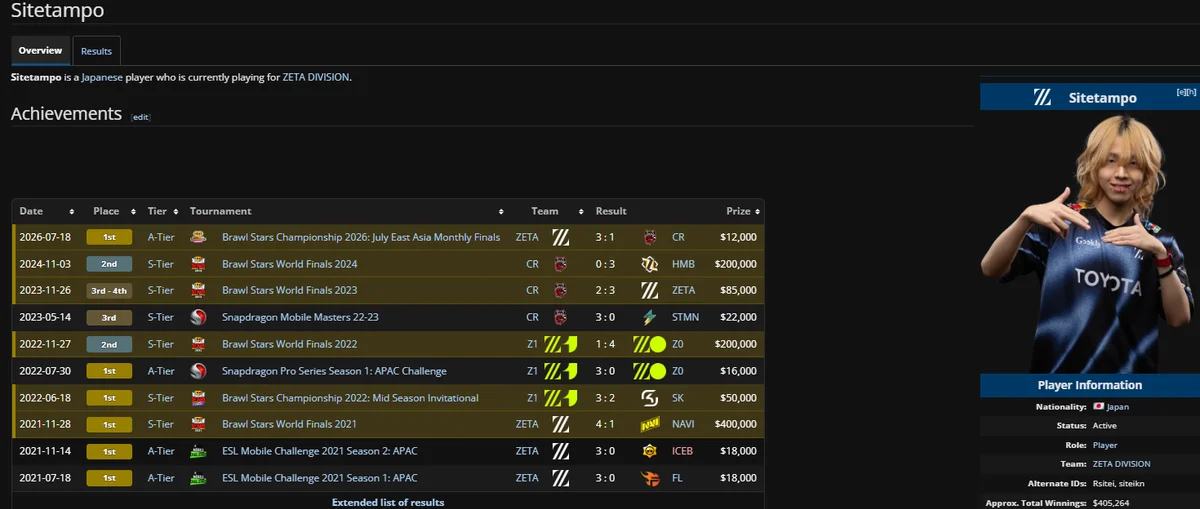Click the Snapdragon Pro Series Season 1 tournament icon
Viewport: 1200px width, 509px height.
click(x=198, y=371)
